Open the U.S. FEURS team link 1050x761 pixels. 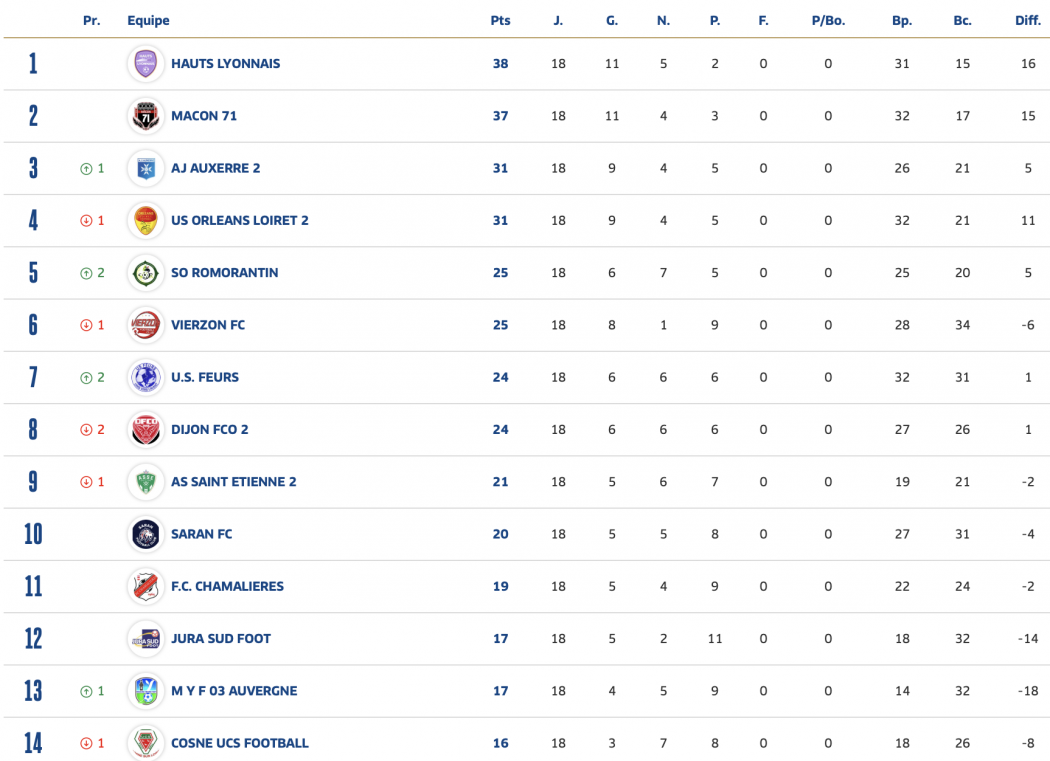(x=204, y=377)
